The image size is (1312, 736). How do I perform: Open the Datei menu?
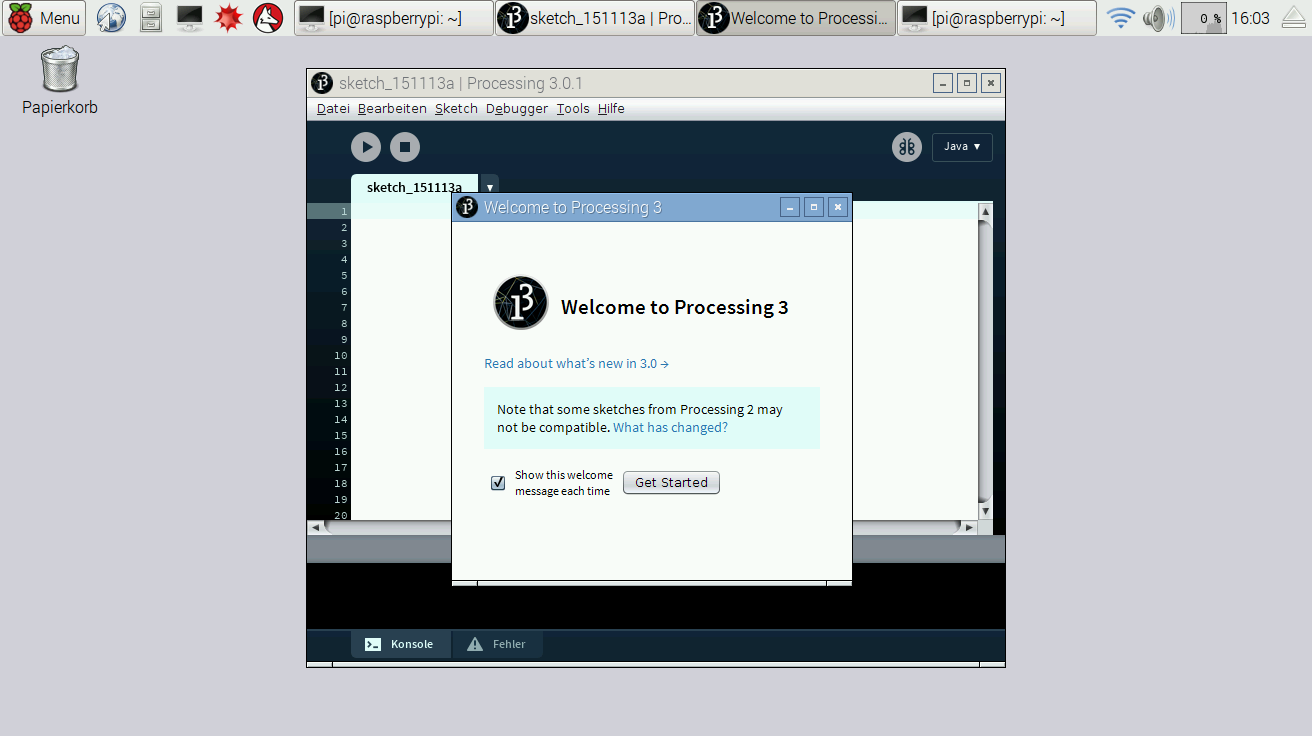[x=333, y=109]
